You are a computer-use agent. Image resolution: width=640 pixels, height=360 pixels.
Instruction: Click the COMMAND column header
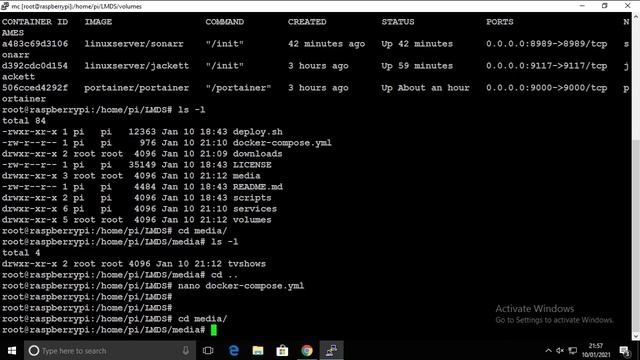(224, 22)
